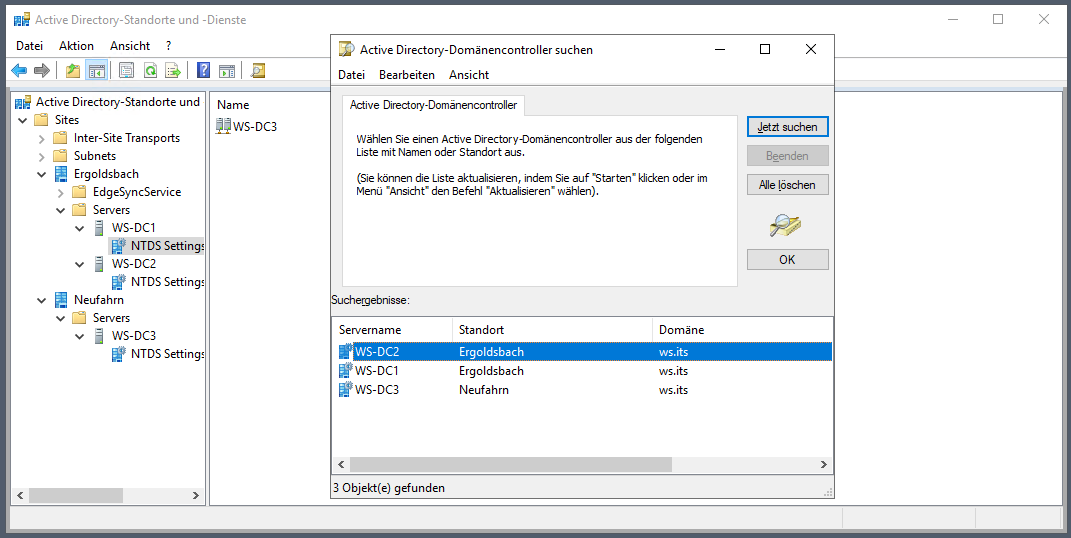Open Ansicht menu in search dialog

tap(469, 74)
